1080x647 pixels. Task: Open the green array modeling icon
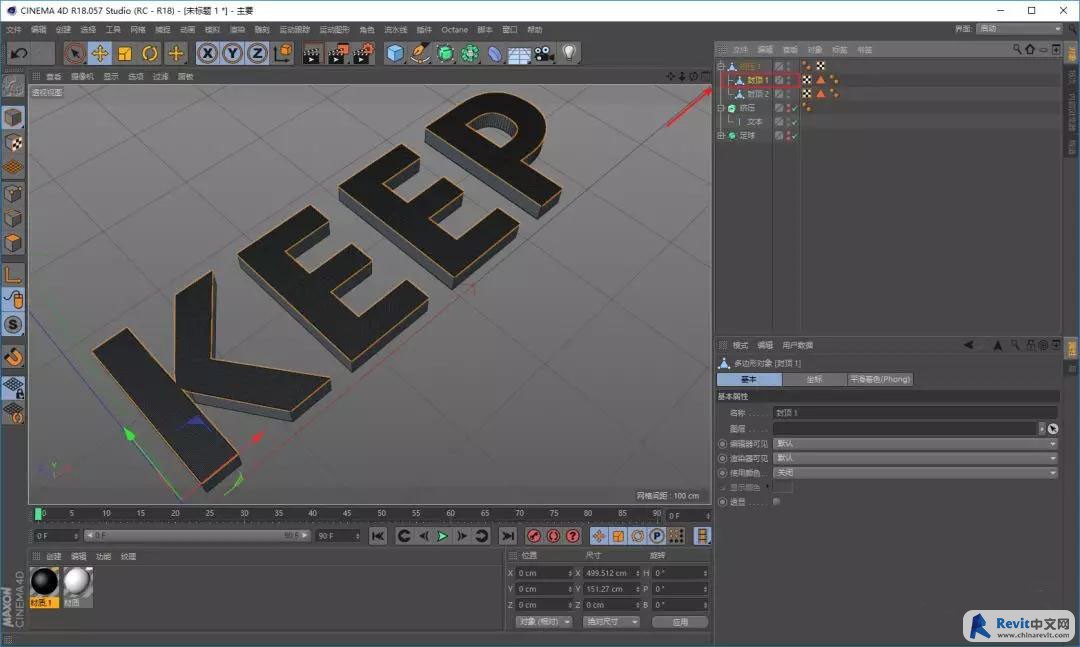coord(470,53)
